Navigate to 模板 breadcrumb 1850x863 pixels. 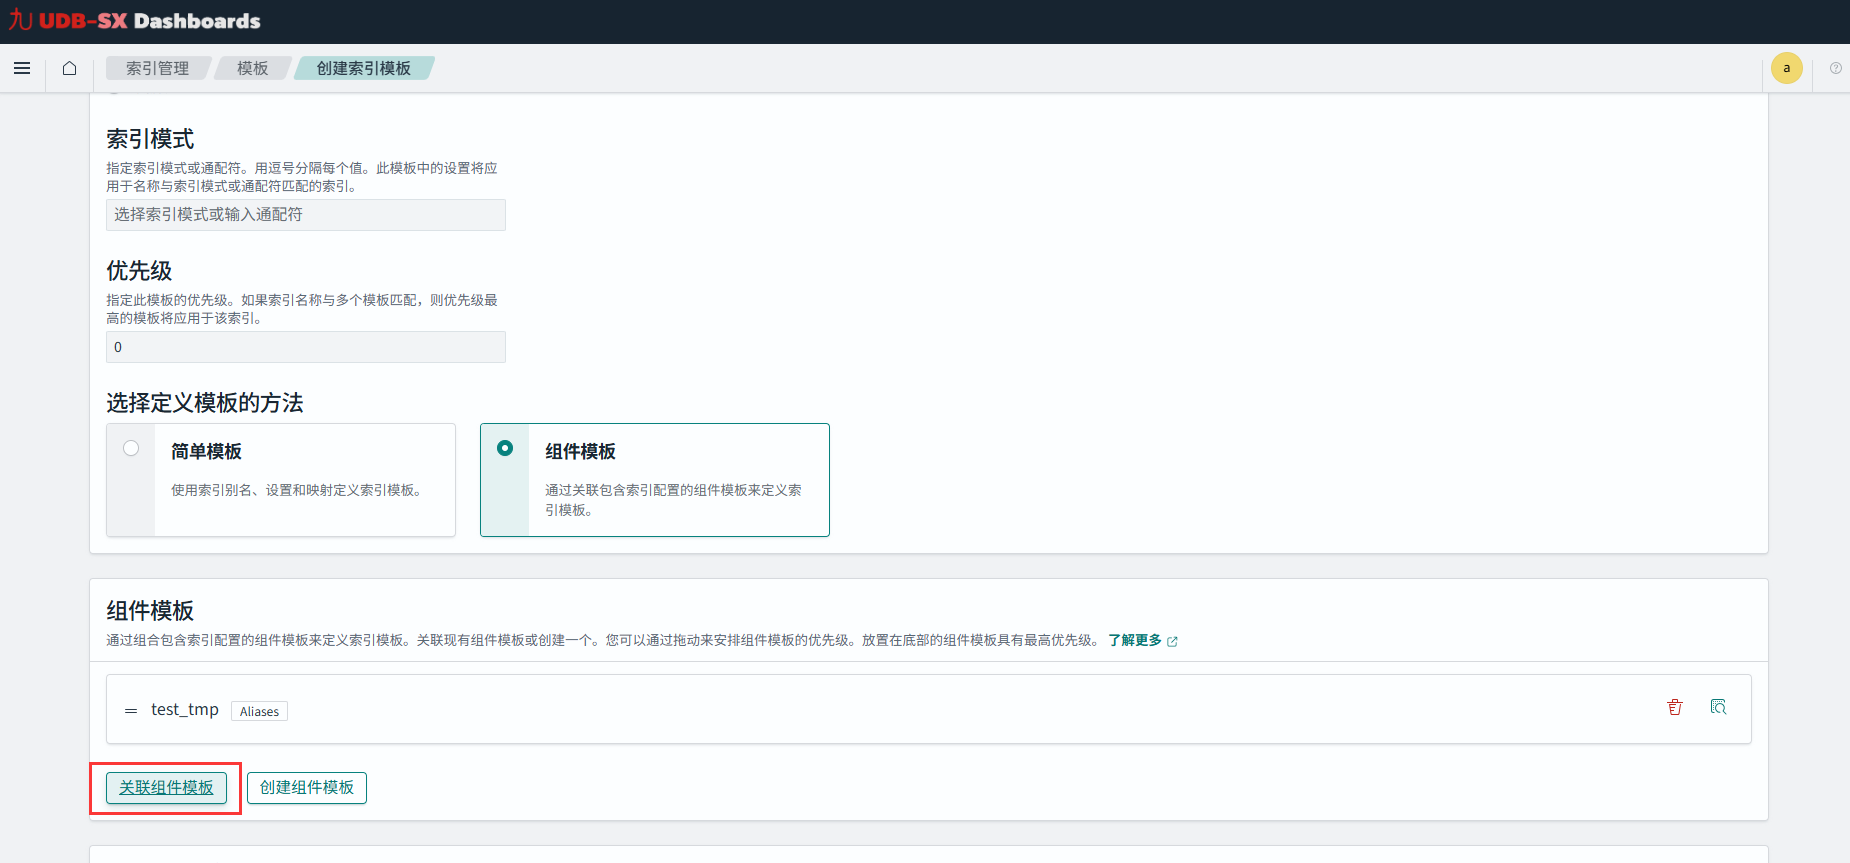coord(252,68)
